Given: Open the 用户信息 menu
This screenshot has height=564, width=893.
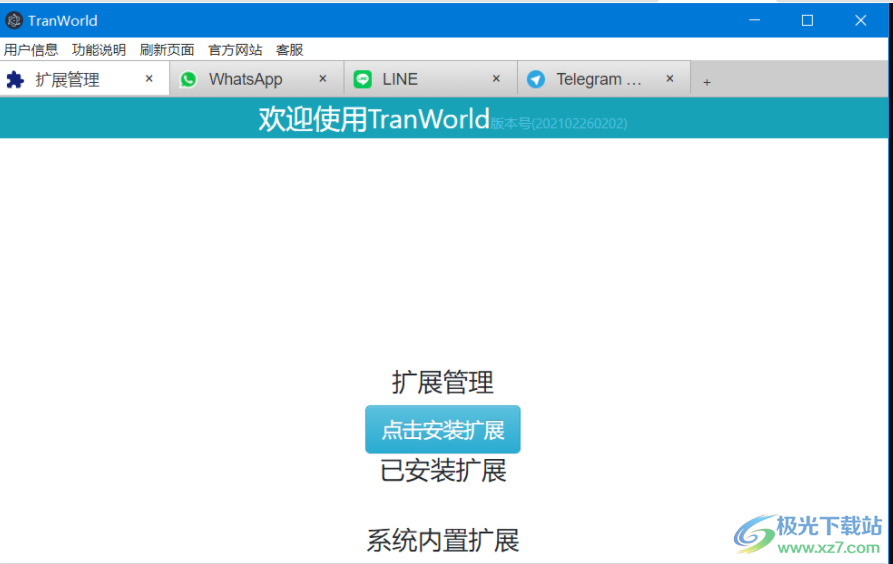Looking at the screenshot, I should point(31,50).
